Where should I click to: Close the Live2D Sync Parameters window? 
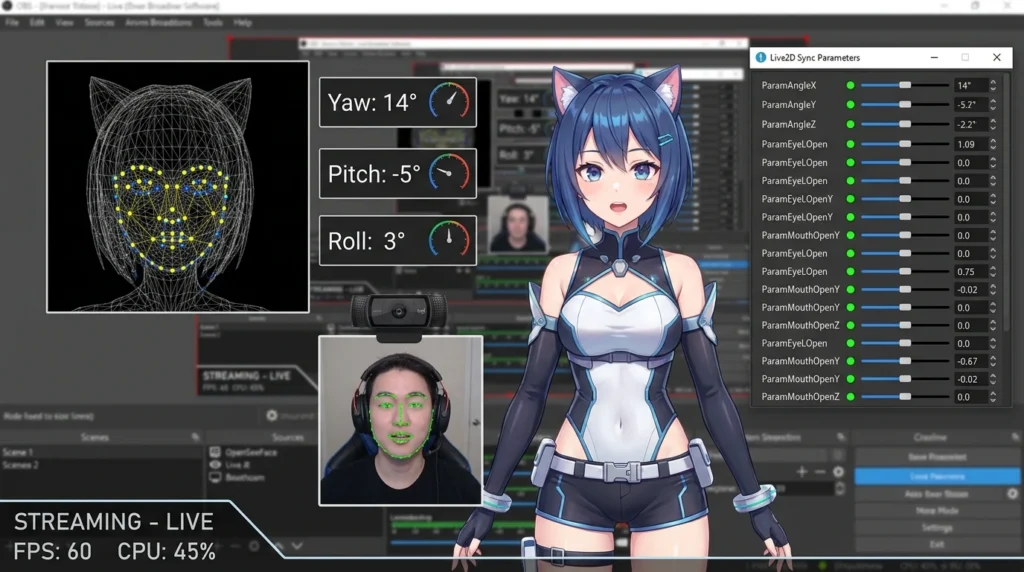997,57
